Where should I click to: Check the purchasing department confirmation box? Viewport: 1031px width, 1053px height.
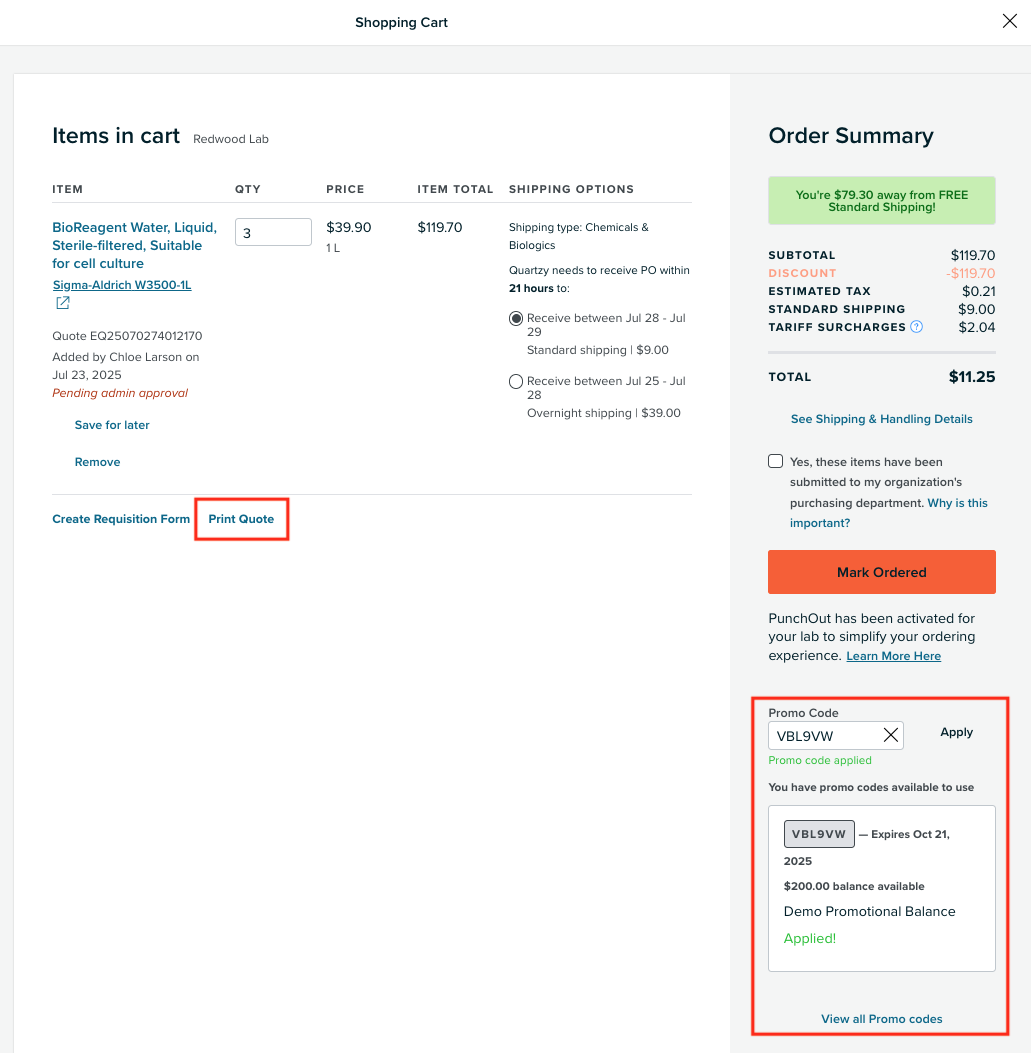click(775, 461)
